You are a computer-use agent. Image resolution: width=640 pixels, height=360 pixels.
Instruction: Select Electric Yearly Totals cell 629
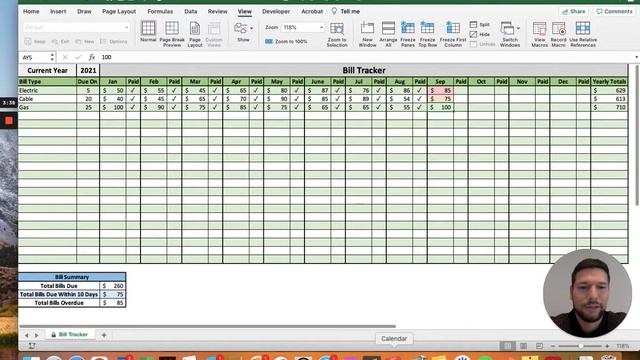point(609,90)
